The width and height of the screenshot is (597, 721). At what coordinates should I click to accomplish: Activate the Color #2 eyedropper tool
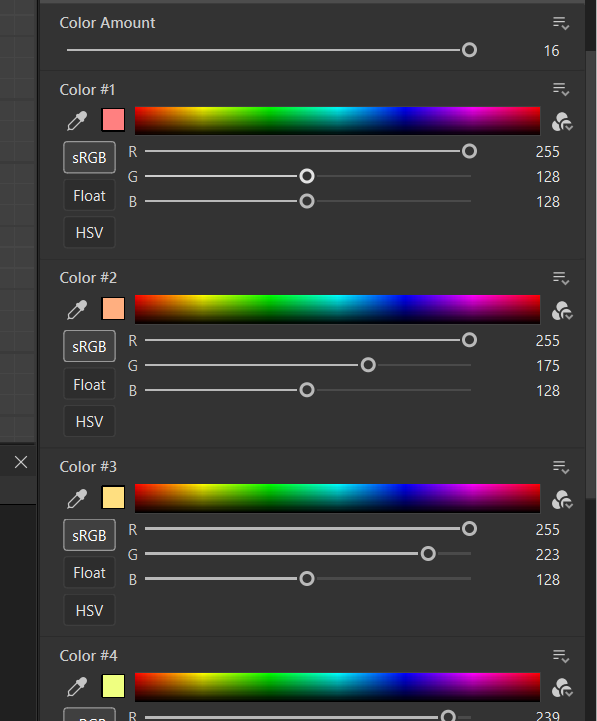[x=77, y=309]
